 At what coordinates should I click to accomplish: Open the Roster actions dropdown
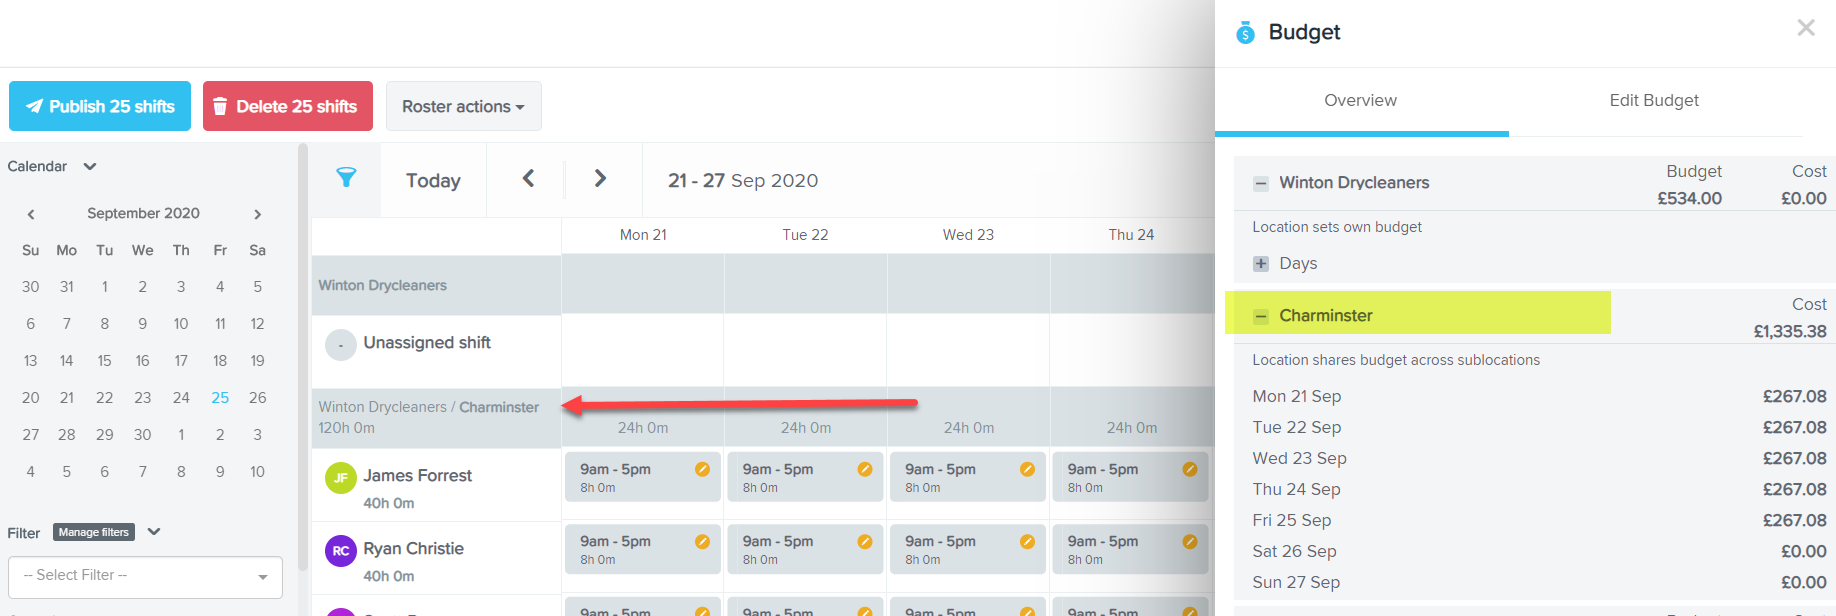click(463, 106)
